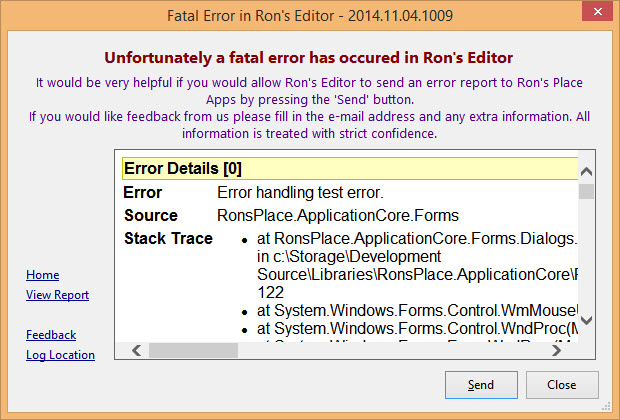The width and height of the screenshot is (620, 420).
Task: Click the 'Unfortunately a fatal error has occured' heading
Action: pyautogui.click(x=308, y=58)
